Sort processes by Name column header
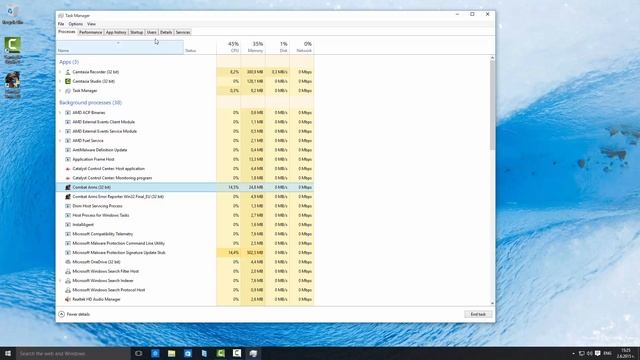The image size is (640, 360). click(x=120, y=47)
